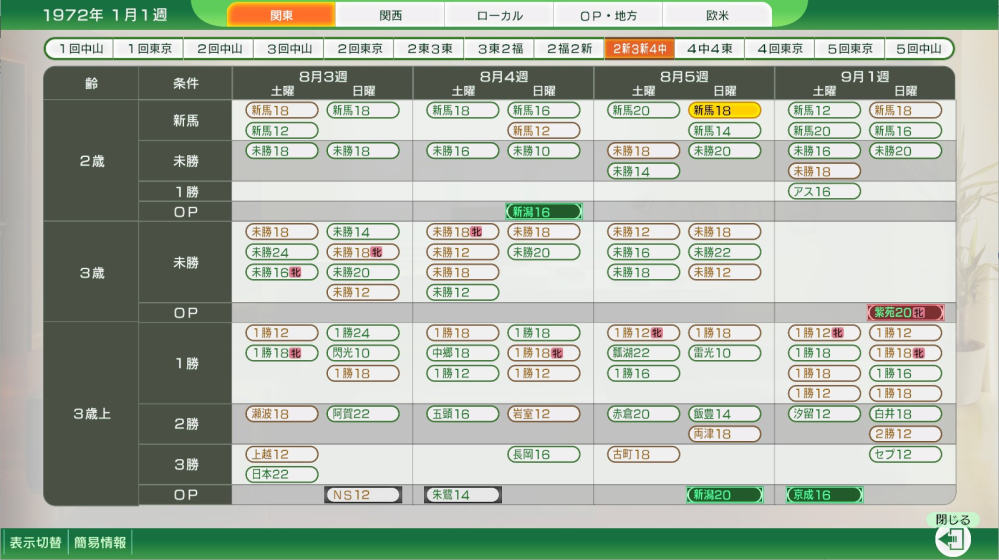
Task: Select the 2回東京 meeting tab
Action: click(x=359, y=48)
